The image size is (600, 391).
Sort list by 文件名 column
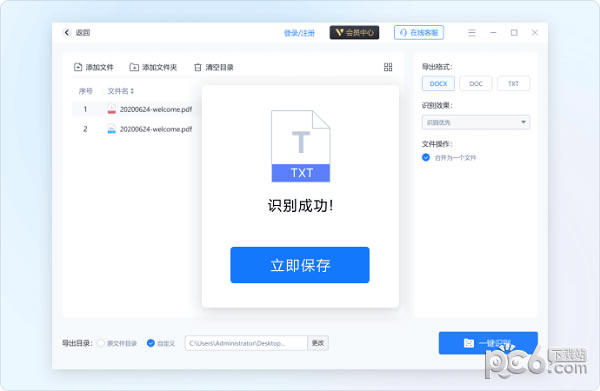121,91
